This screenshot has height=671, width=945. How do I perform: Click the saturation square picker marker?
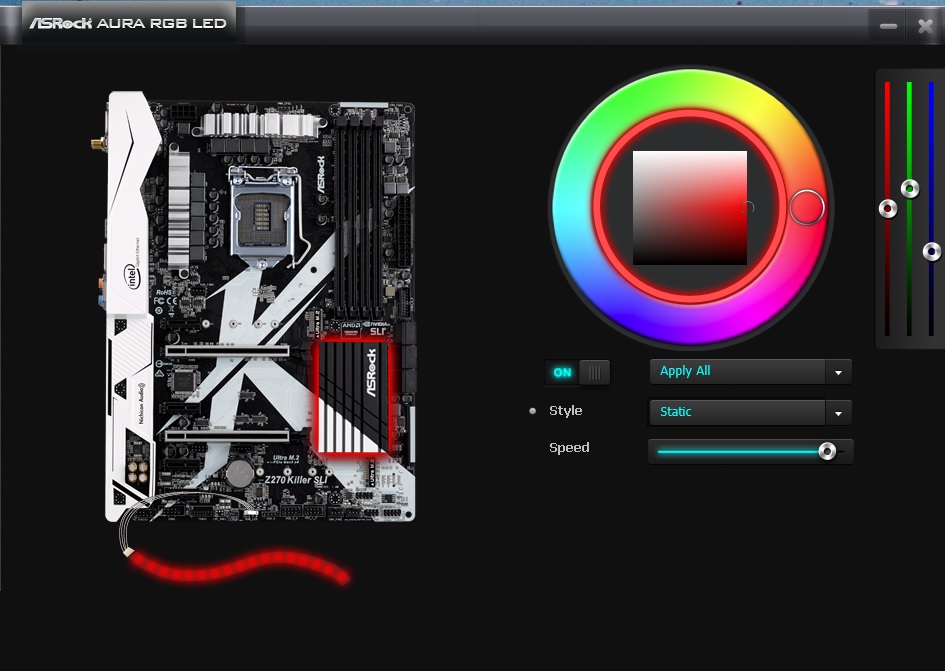(x=747, y=208)
